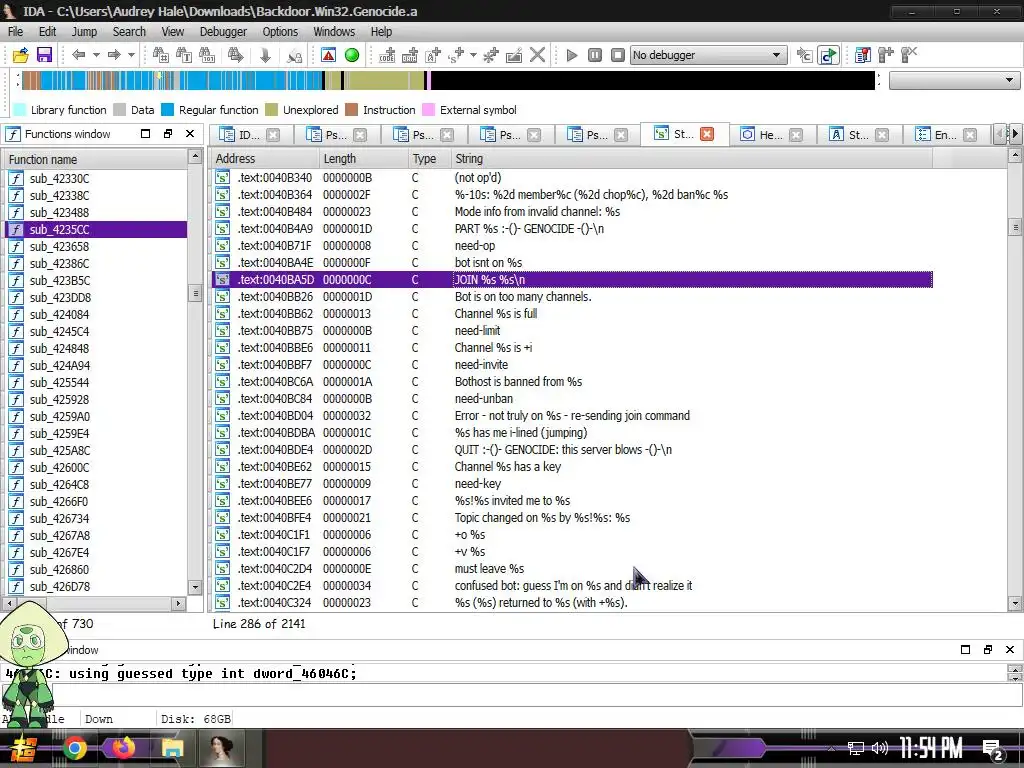The width and height of the screenshot is (1024, 768).
Task: Click the Functions window horizontal scrollbar
Action: click(x=95, y=603)
